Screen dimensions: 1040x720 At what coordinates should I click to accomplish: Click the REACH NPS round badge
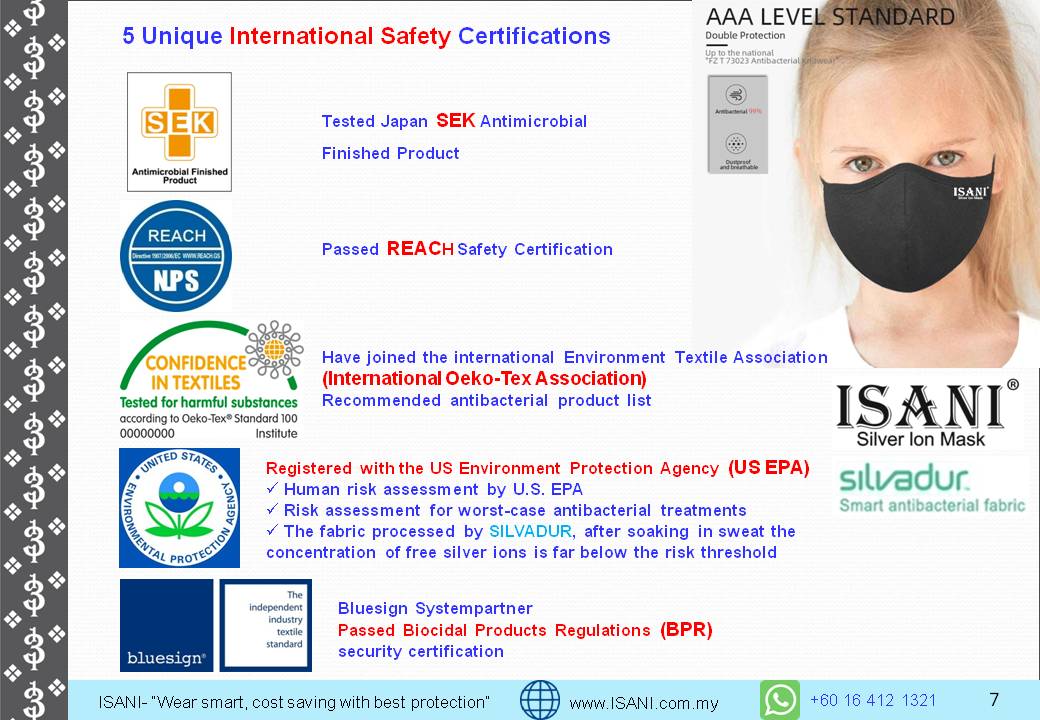[x=176, y=256]
